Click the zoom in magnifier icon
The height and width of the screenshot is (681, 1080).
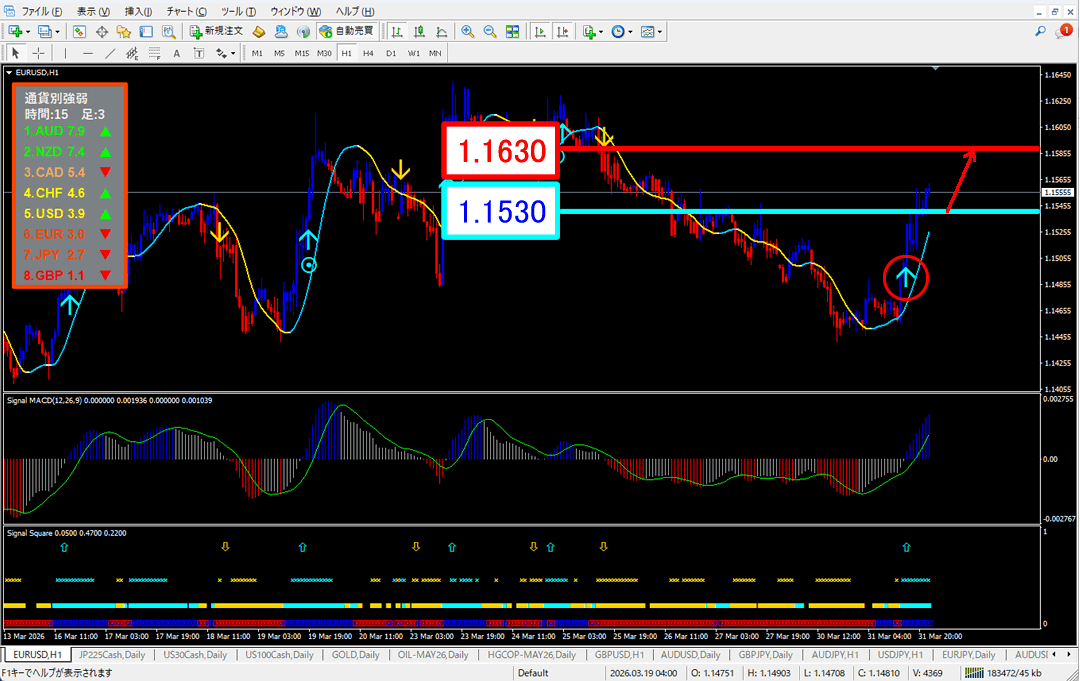[x=467, y=32]
